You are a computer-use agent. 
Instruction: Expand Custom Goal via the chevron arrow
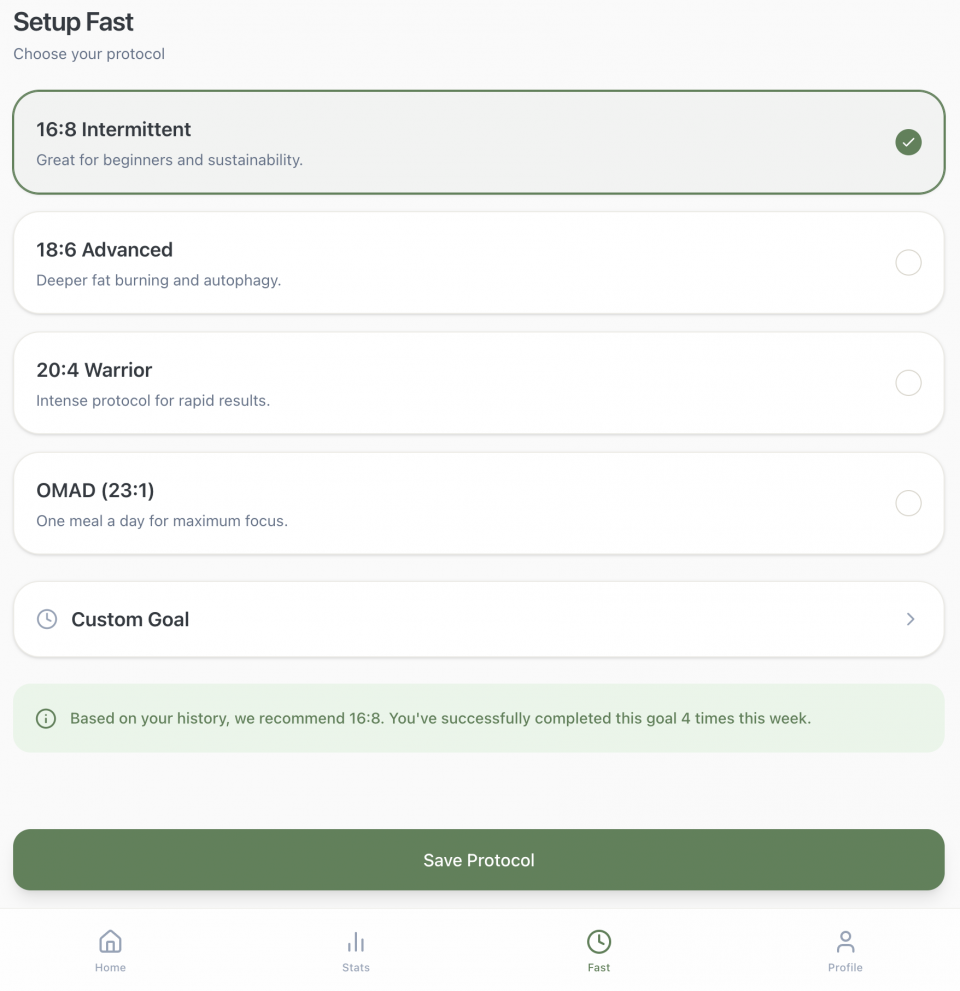(x=910, y=619)
